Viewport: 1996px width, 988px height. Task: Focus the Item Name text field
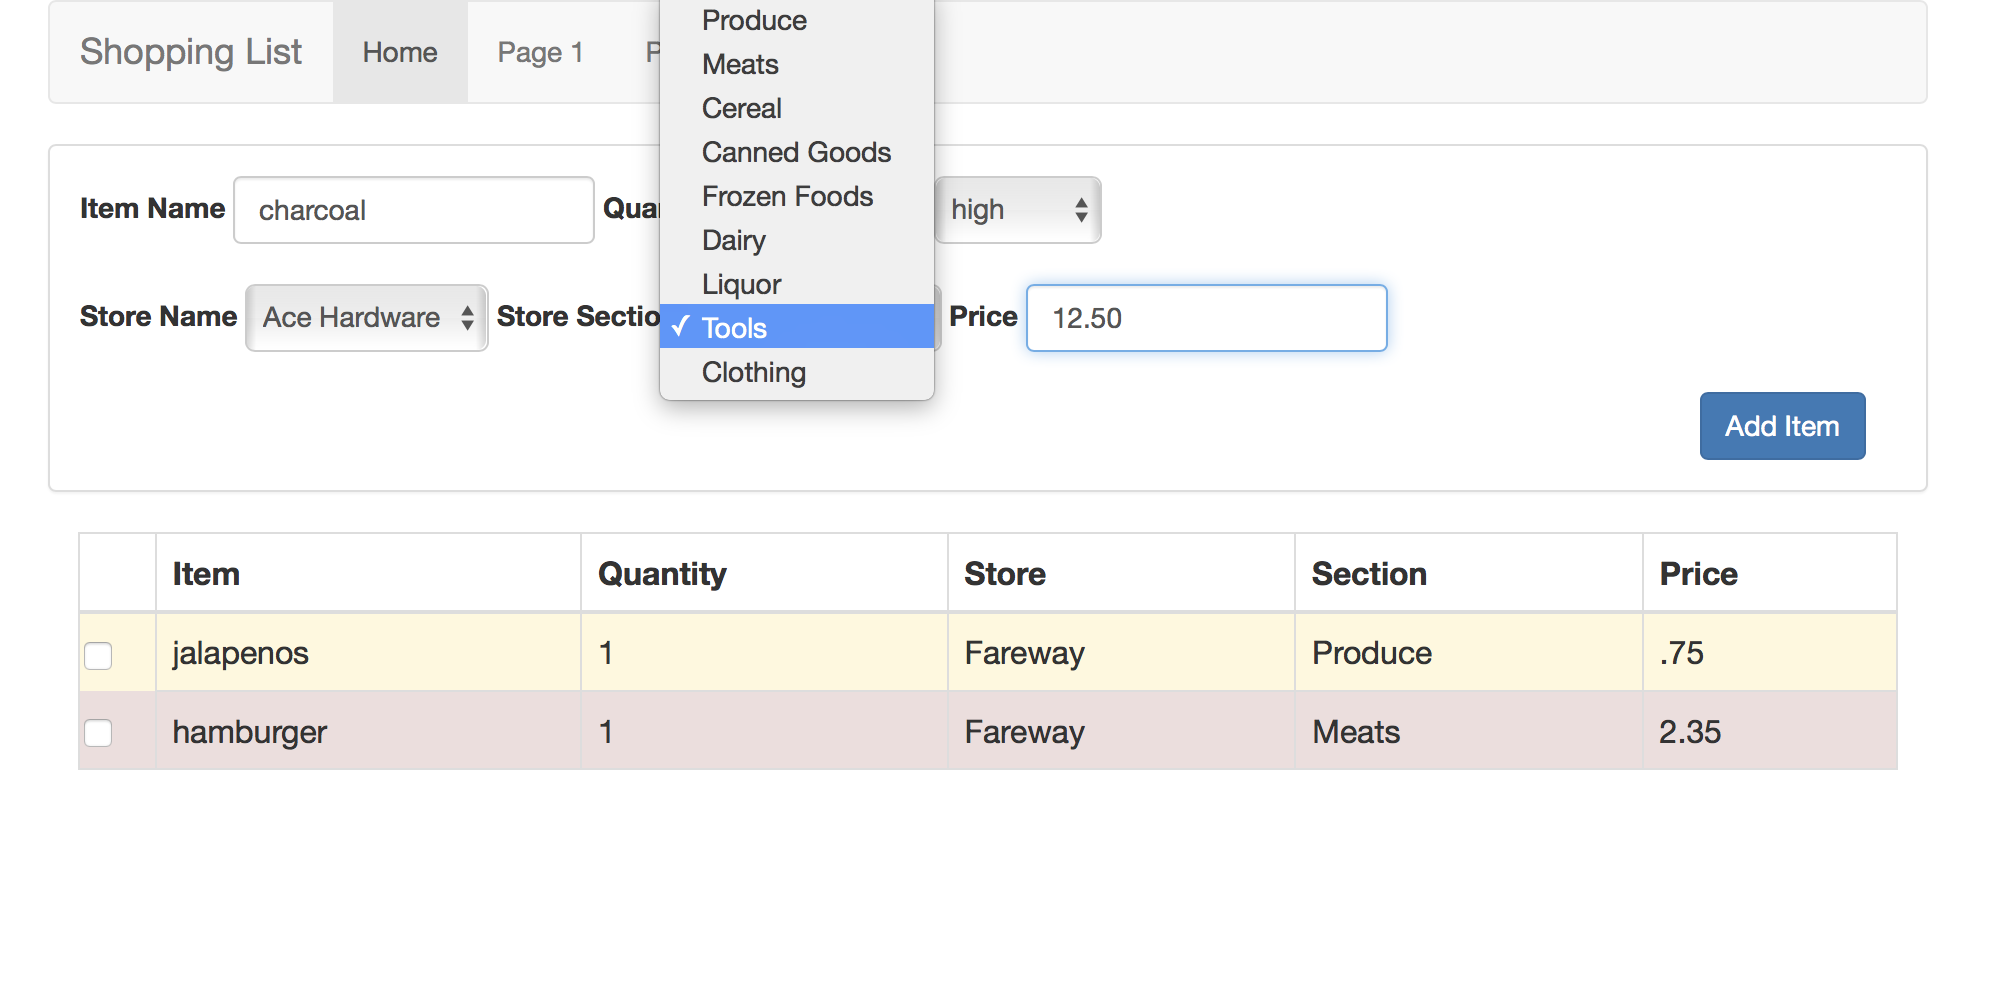tap(413, 210)
